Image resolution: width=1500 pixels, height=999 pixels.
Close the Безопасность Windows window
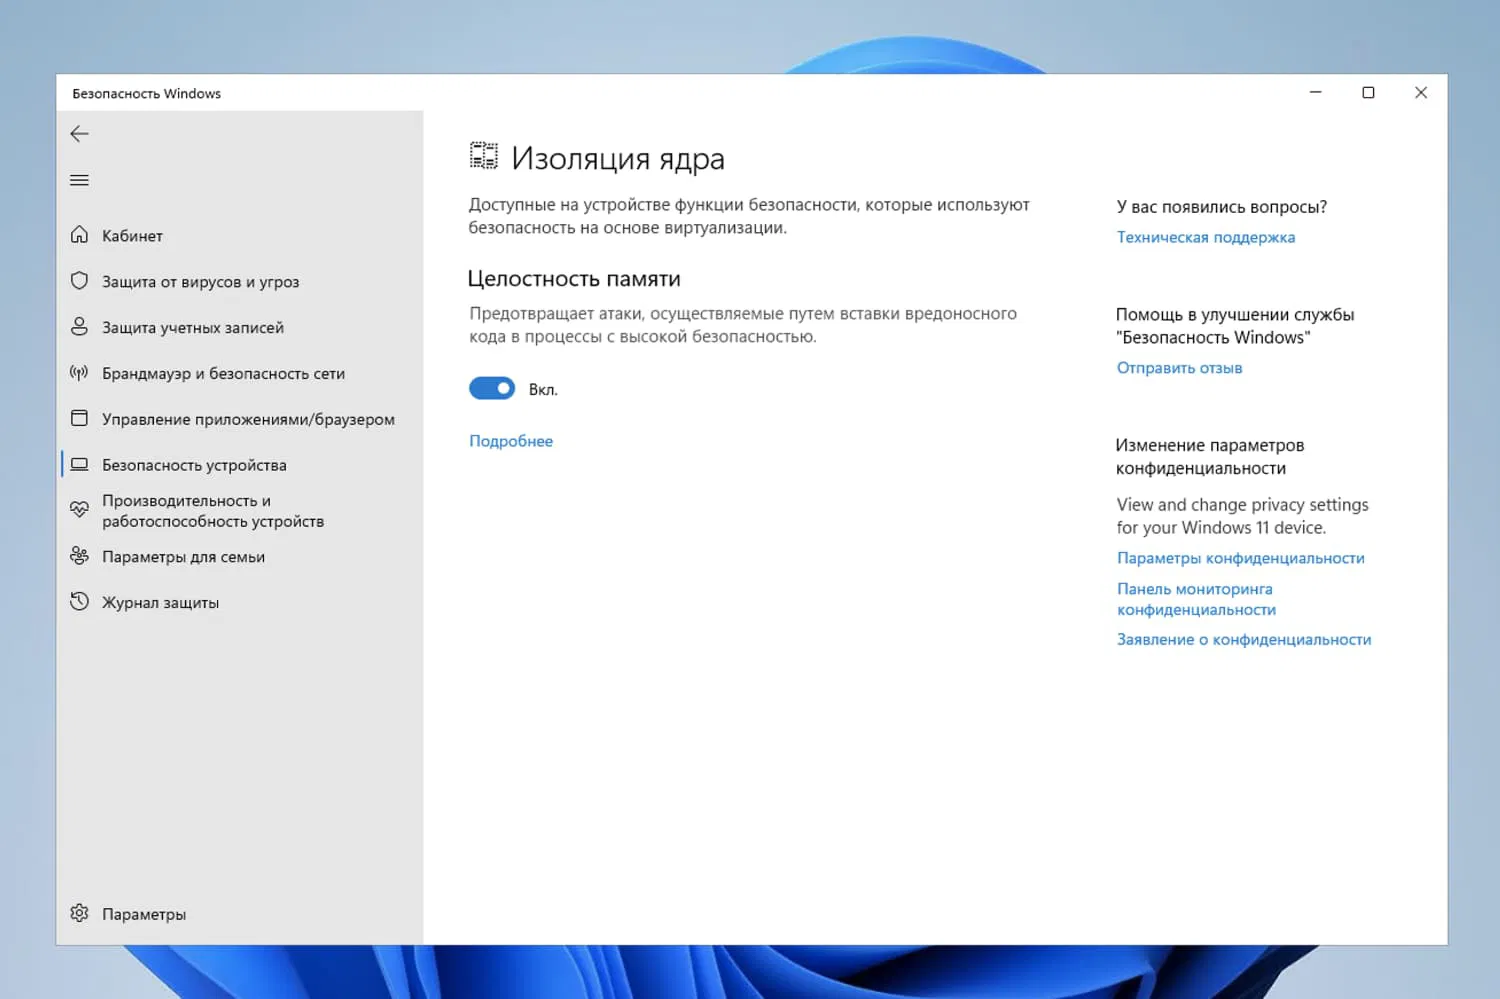pyautogui.click(x=1421, y=92)
